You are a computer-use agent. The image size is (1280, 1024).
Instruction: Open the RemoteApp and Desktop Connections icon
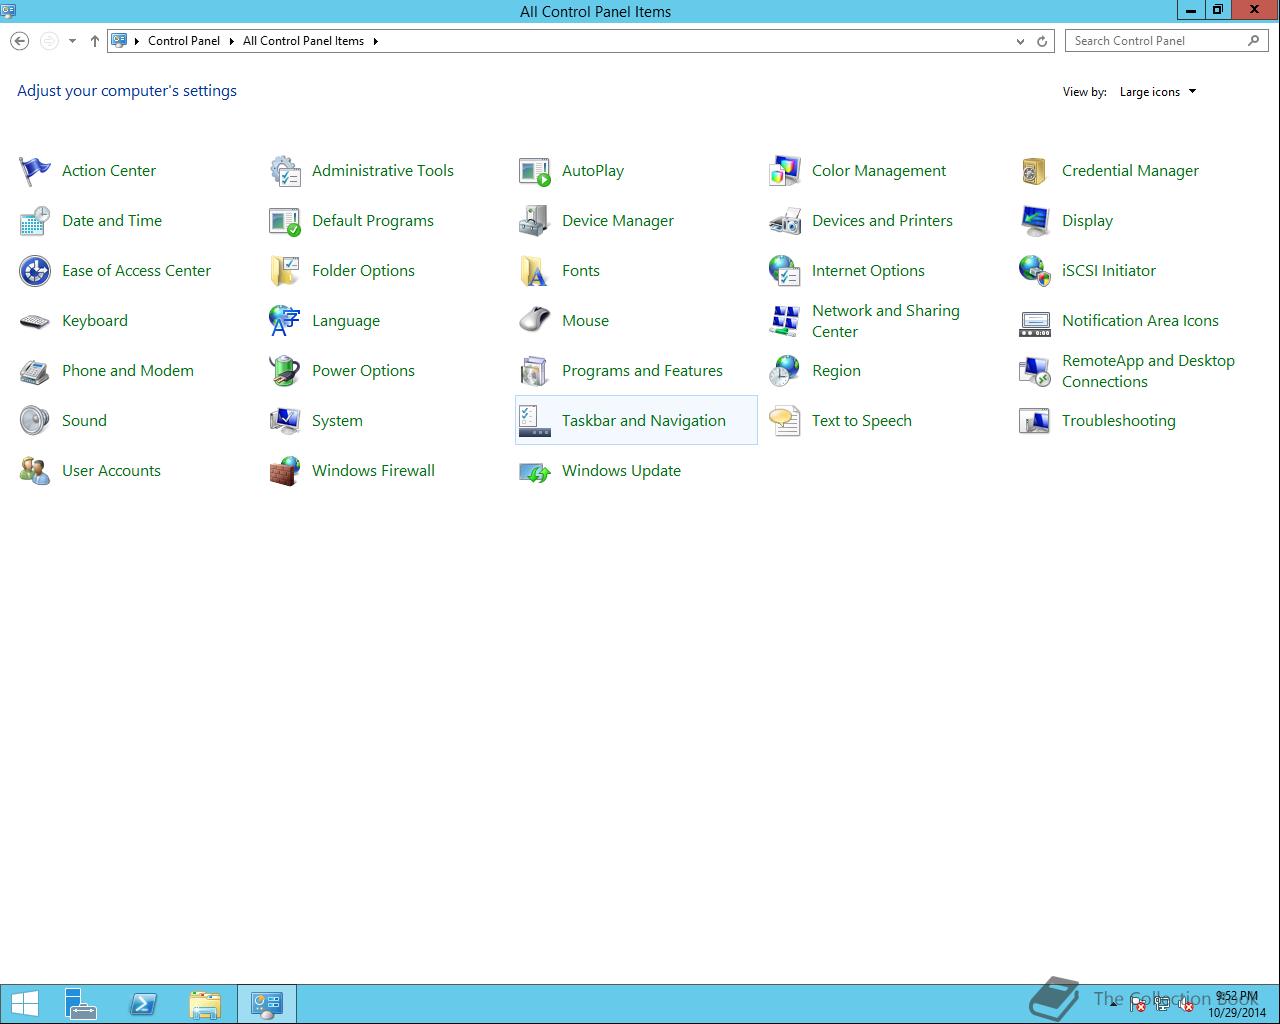1035,371
